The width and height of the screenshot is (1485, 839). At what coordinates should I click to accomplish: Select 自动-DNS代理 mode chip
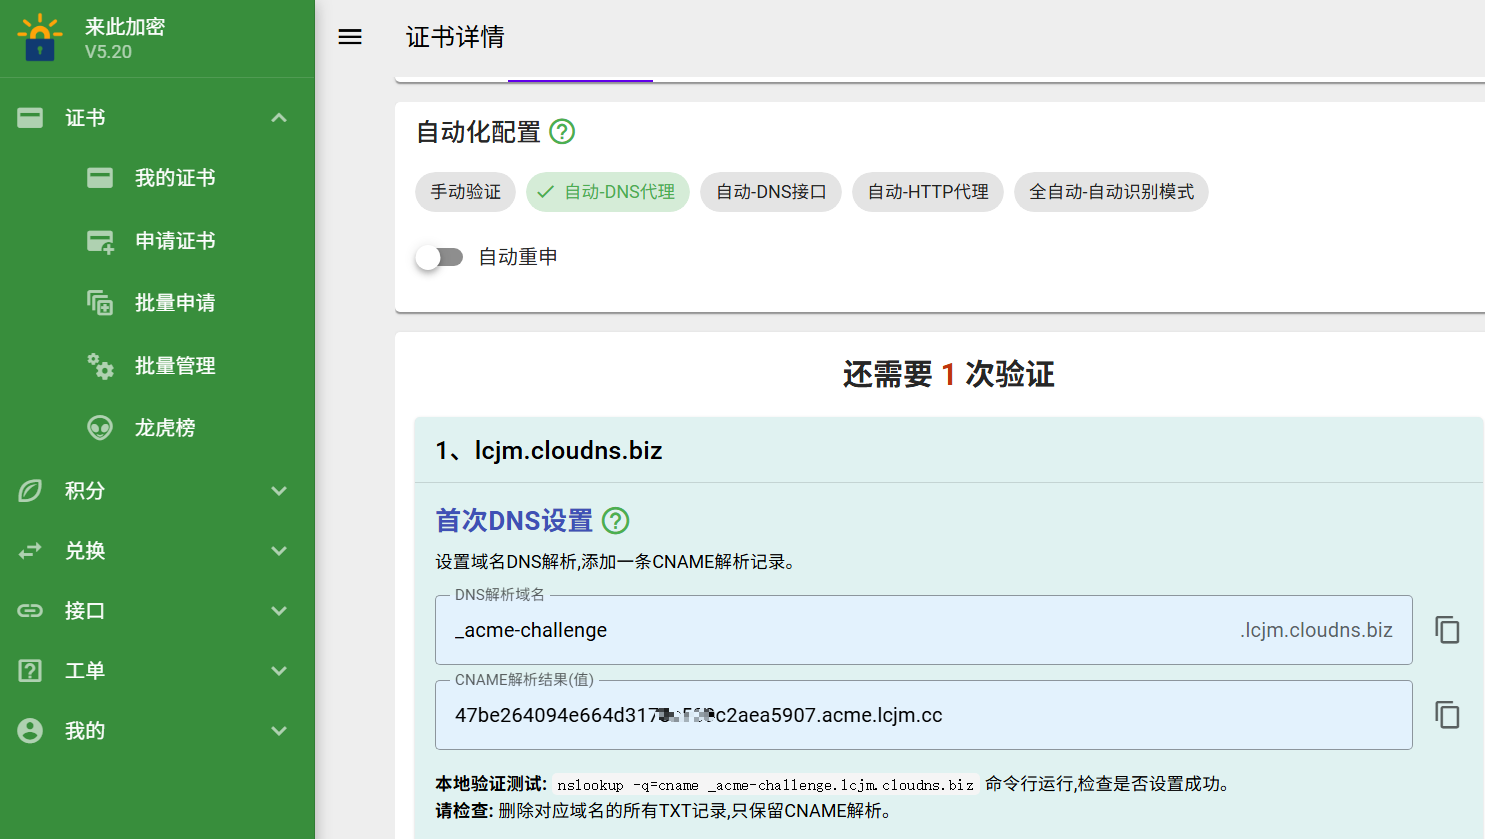[x=608, y=192]
